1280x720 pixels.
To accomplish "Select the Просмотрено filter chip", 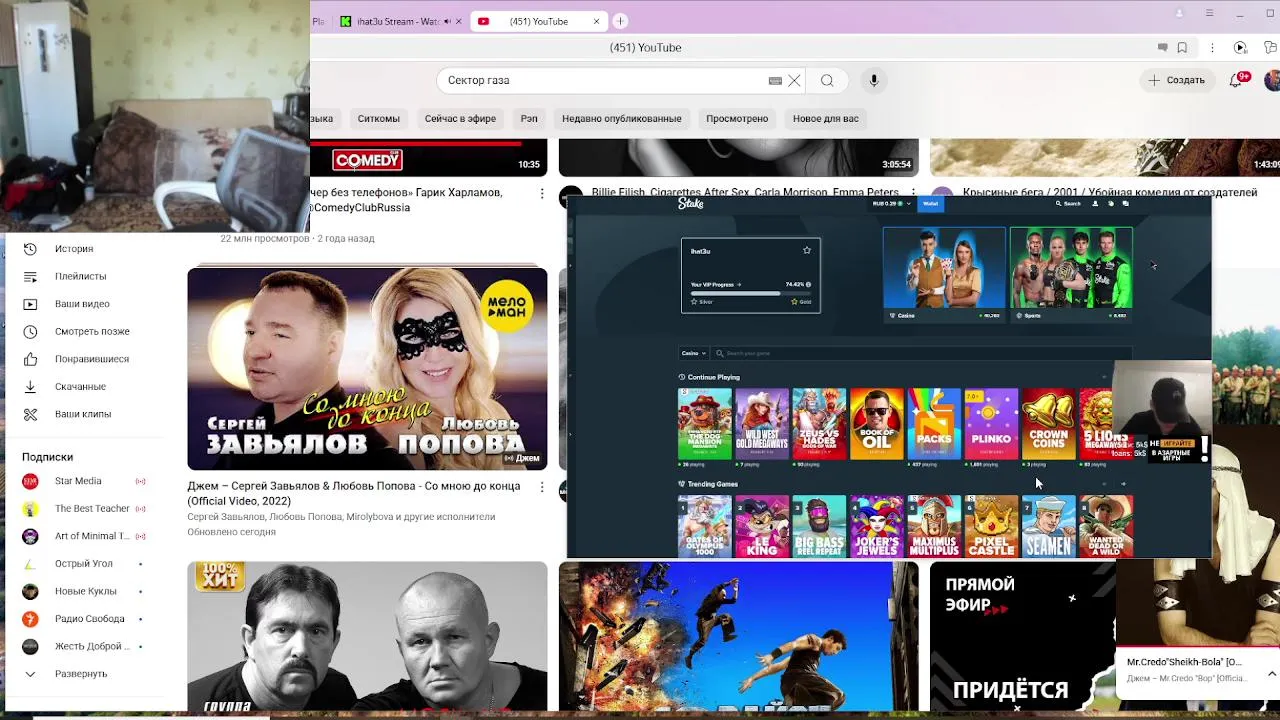I will (737, 119).
